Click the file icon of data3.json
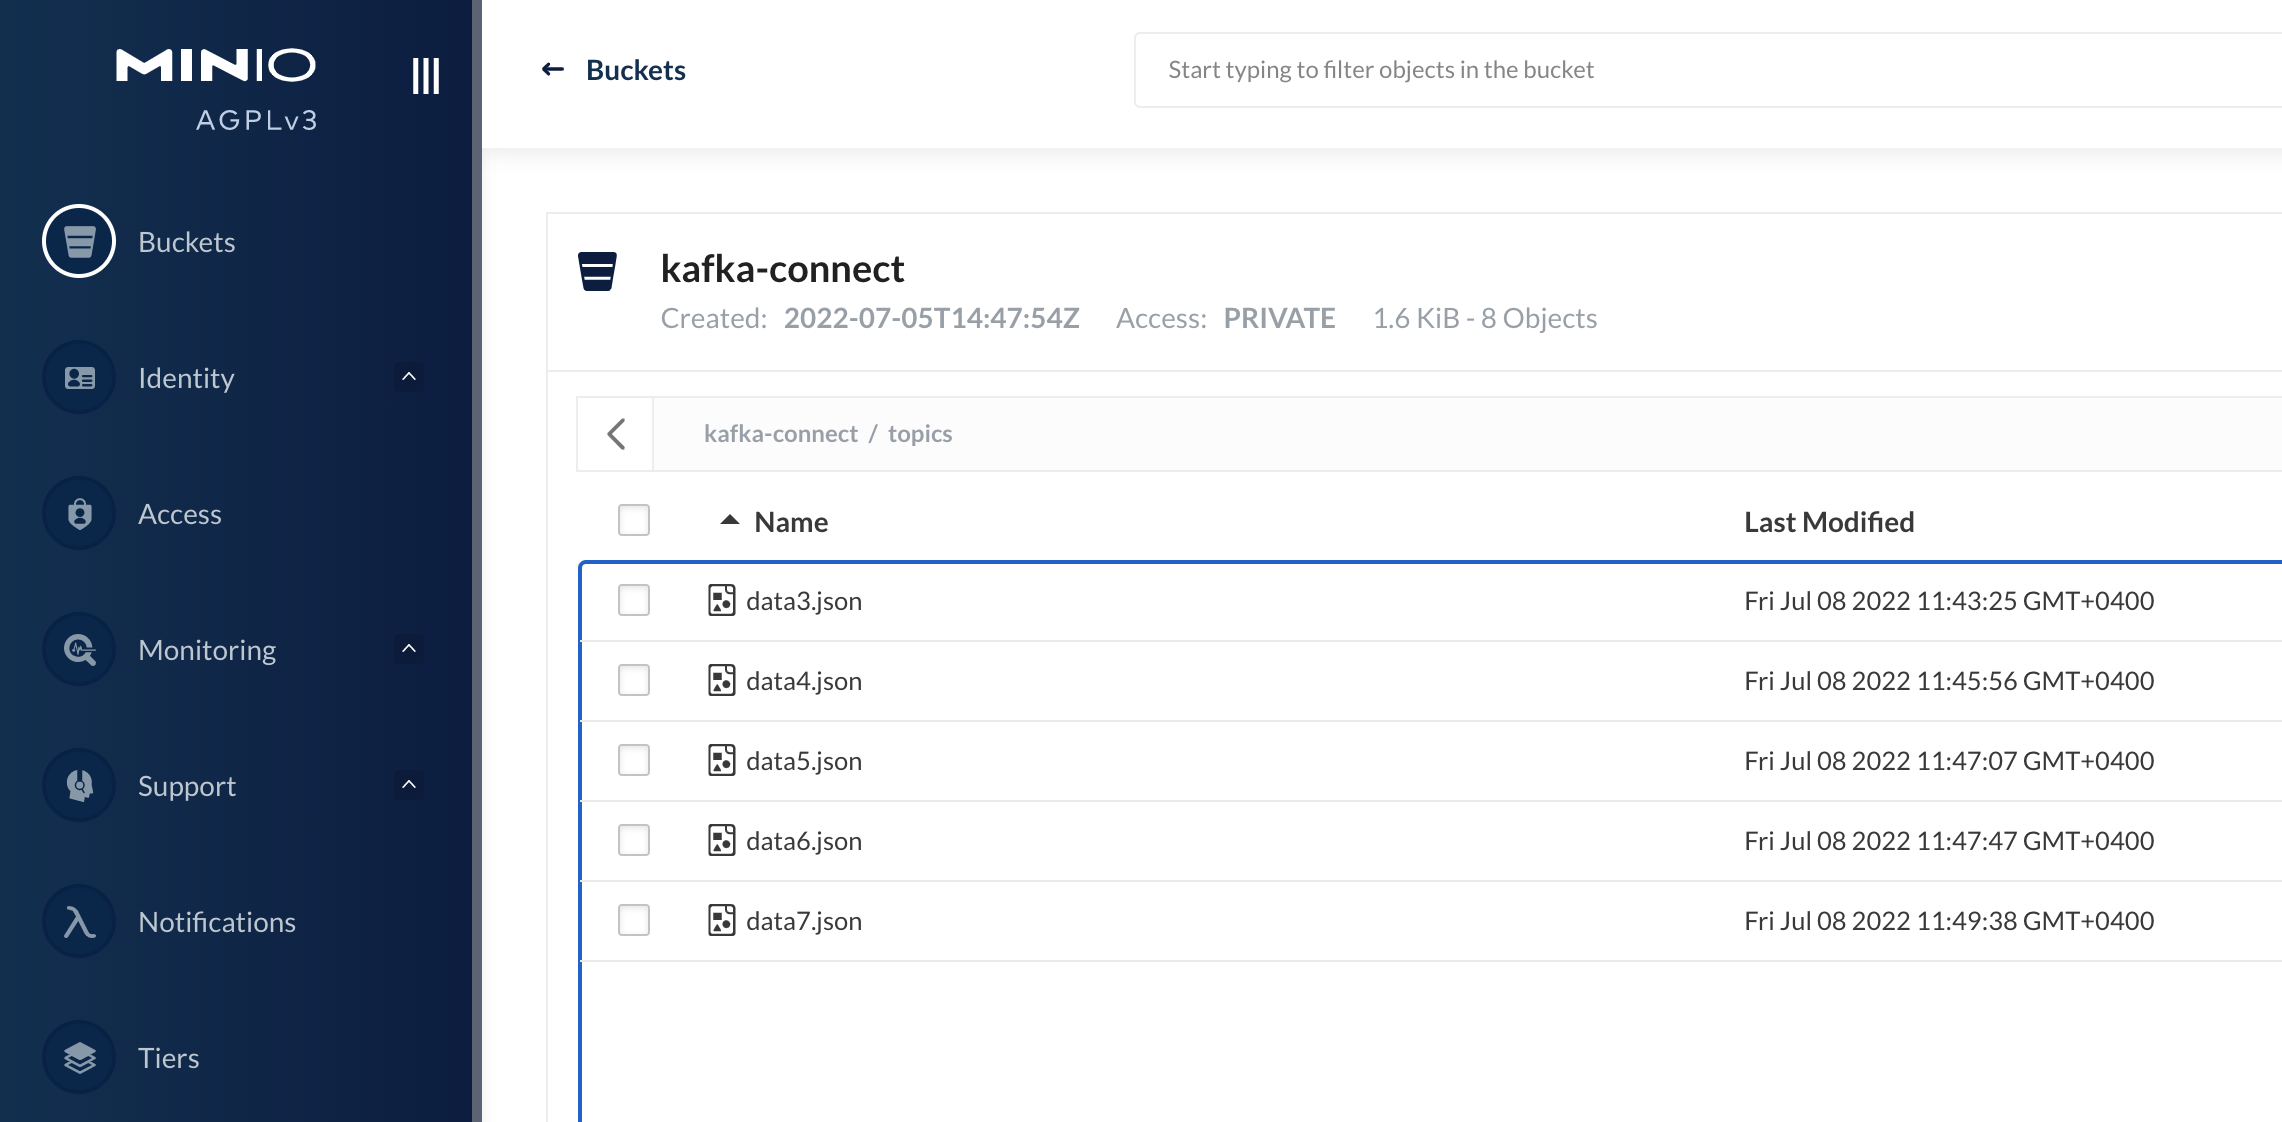Image resolution: width=2282 pixels, height=1122 pixels. (721, 600)
